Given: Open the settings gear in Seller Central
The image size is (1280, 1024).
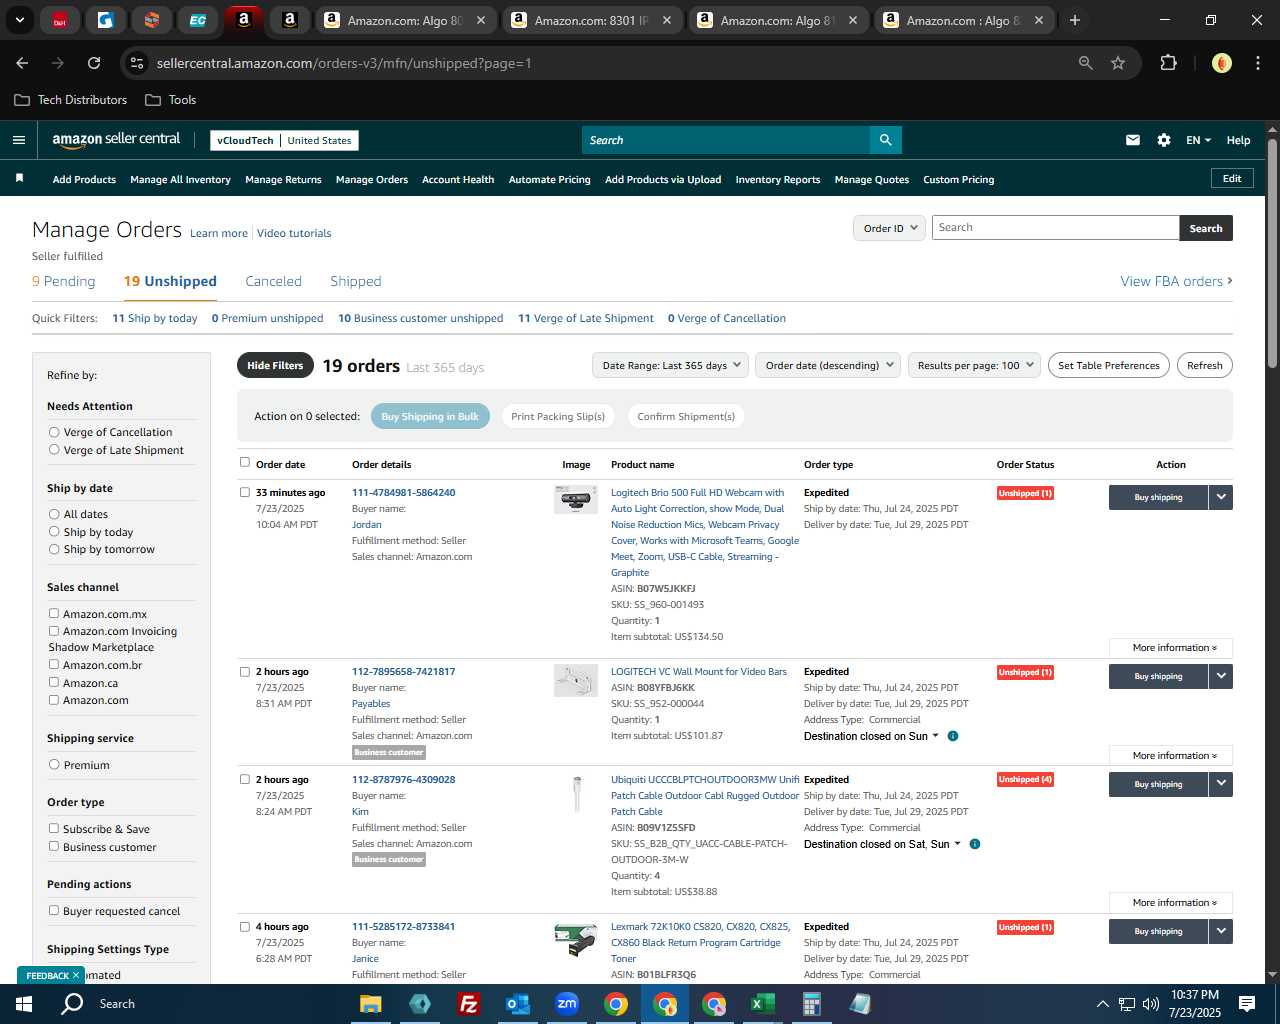Looking at the screenshot, I should point(1164,140).
